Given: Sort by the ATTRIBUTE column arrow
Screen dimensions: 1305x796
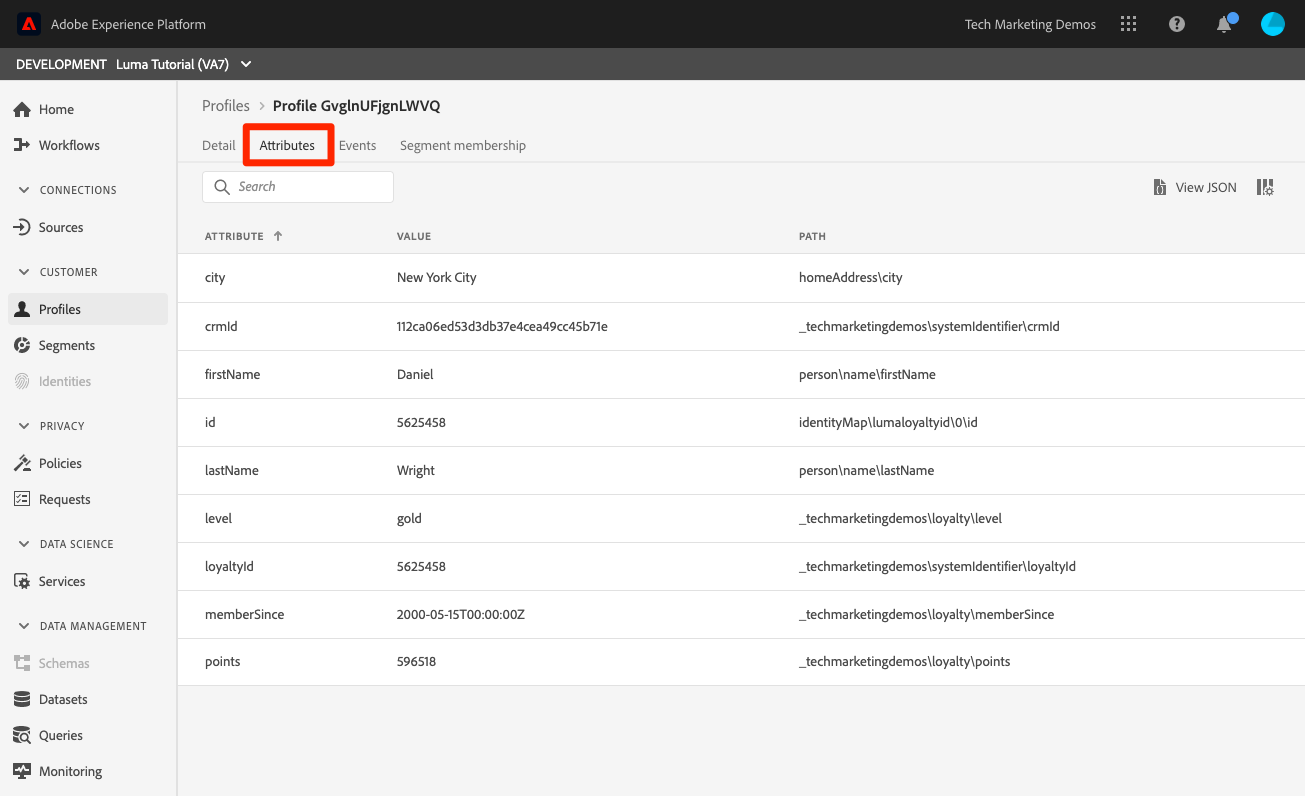Looking at the screenshot, I should [278, 236].
